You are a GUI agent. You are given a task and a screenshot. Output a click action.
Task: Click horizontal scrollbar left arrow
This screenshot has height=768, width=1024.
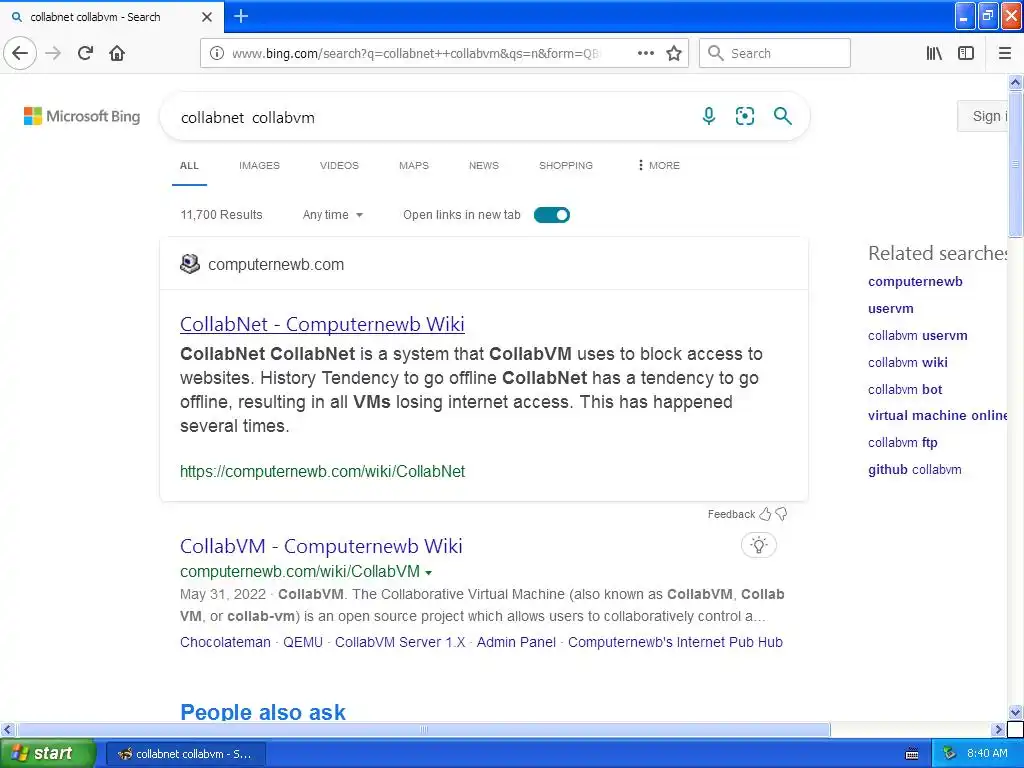point(7,729)
